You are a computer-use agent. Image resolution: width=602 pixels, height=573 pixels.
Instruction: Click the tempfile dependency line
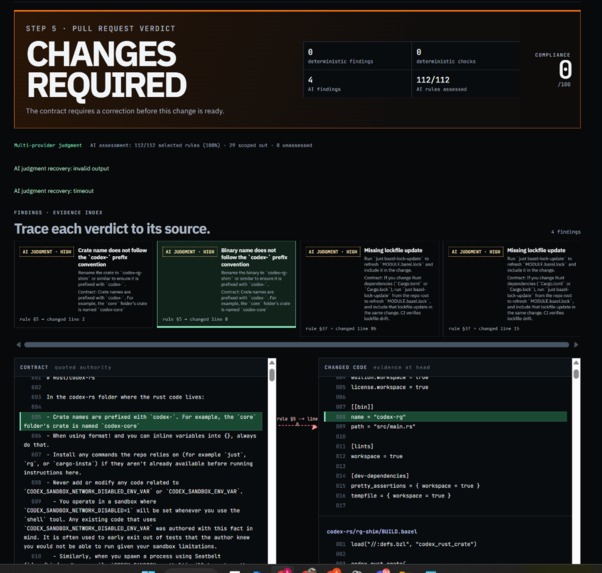(x=401, y=496)
